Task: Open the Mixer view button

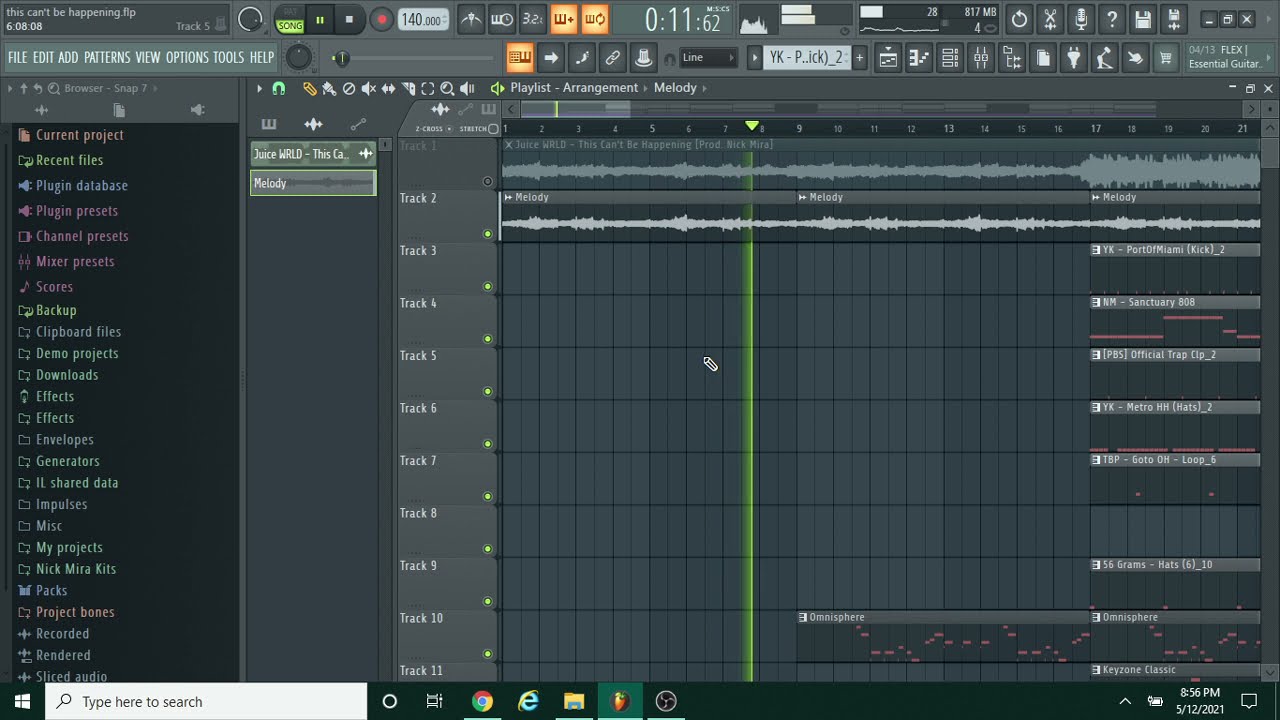Action: (981, 58)
